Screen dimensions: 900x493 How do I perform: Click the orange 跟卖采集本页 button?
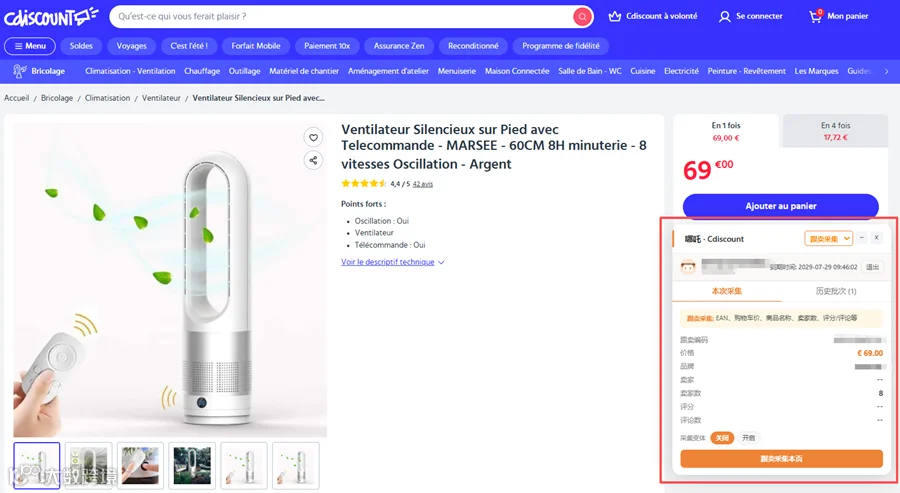[x=781, y=459]
